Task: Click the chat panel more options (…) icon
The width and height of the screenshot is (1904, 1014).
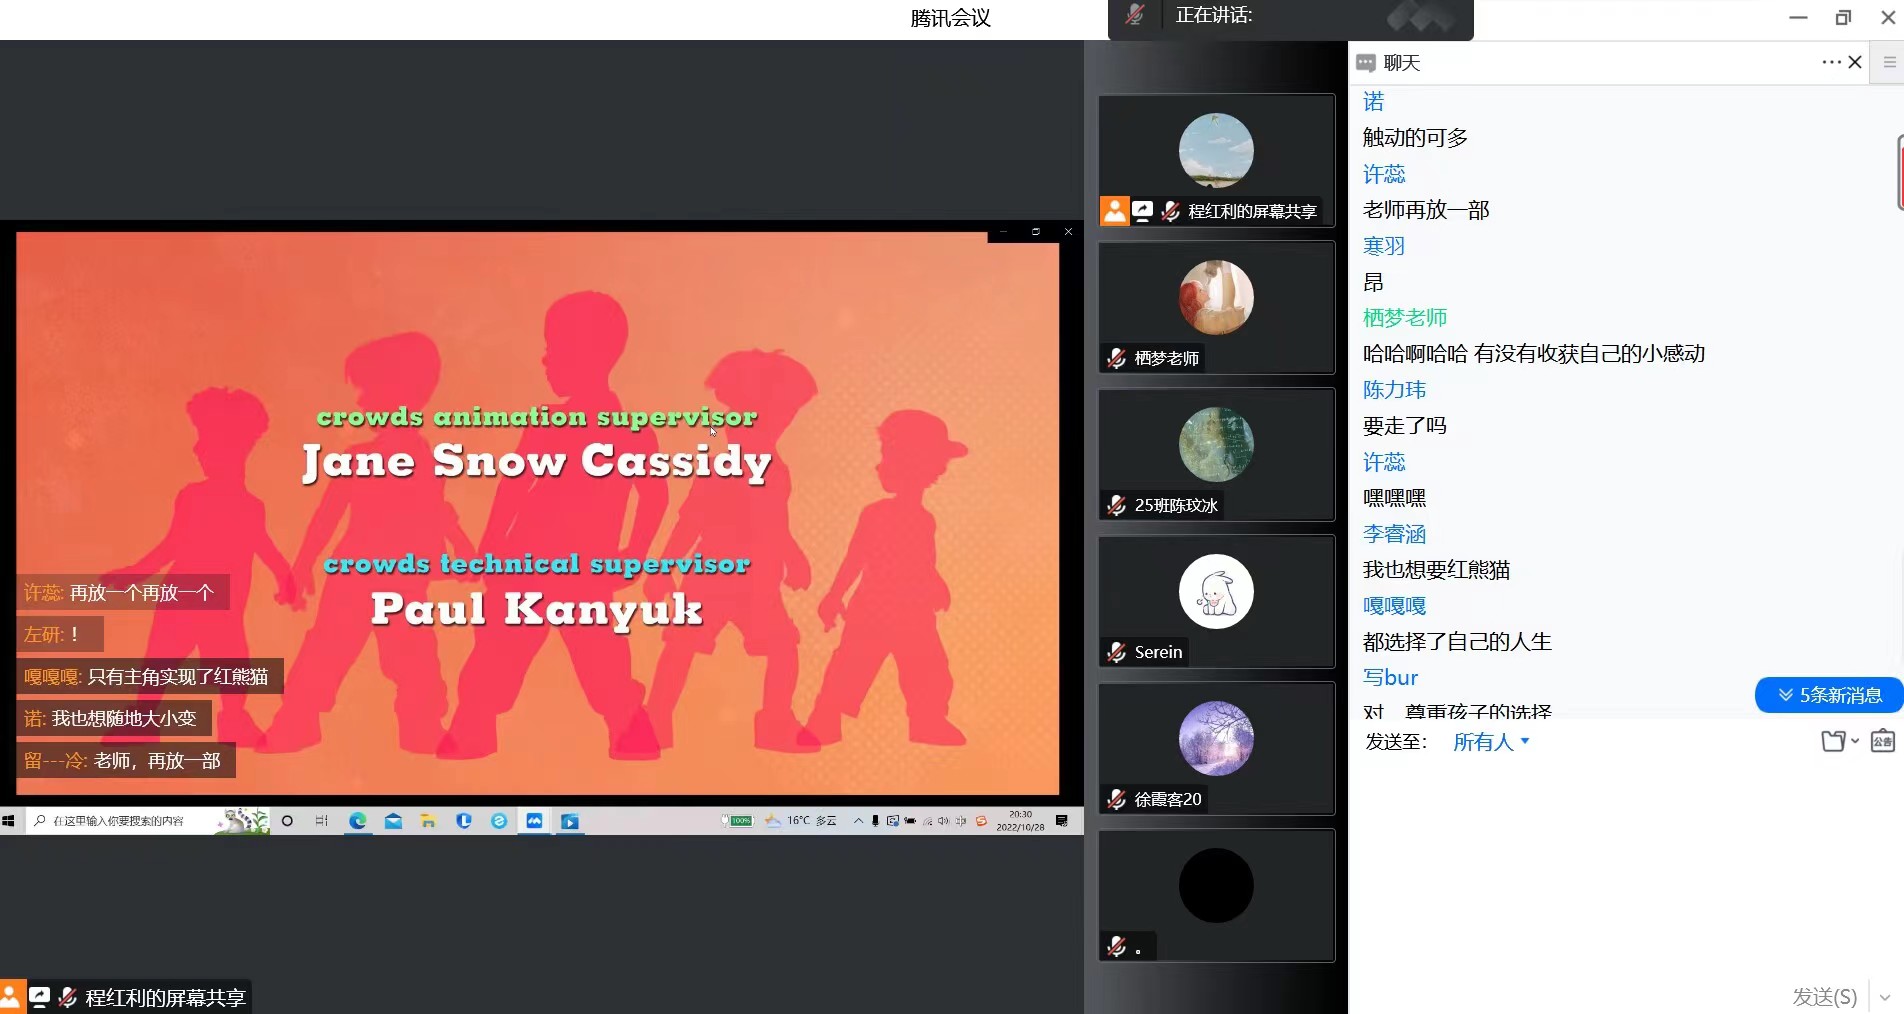Action: [x=1830, y=62]
